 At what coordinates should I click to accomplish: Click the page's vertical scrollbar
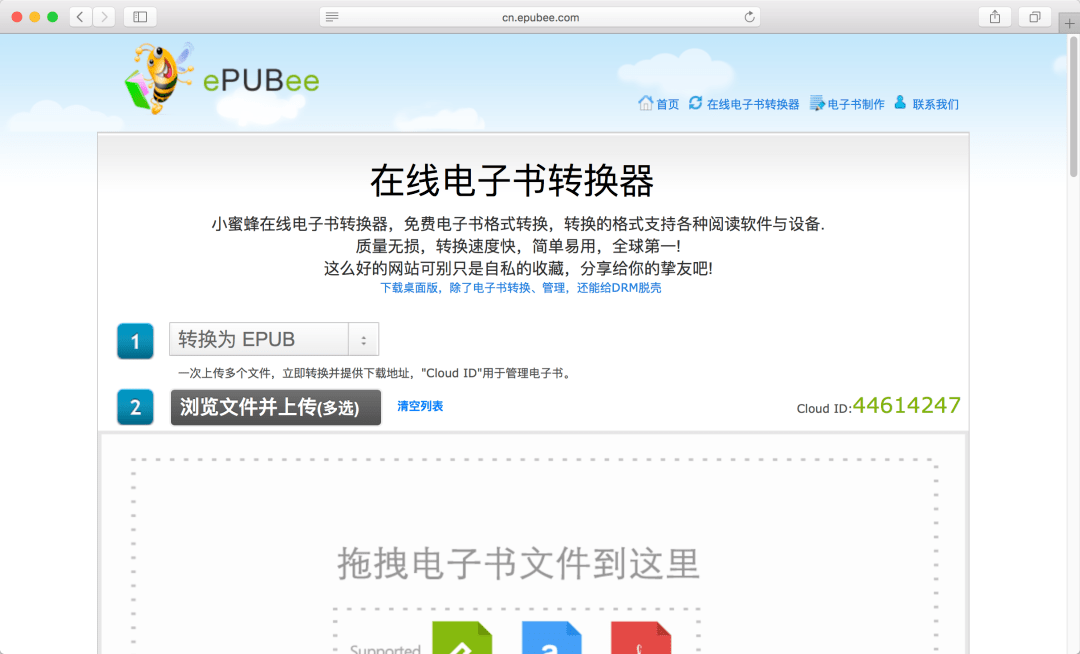coord(1073,107)
